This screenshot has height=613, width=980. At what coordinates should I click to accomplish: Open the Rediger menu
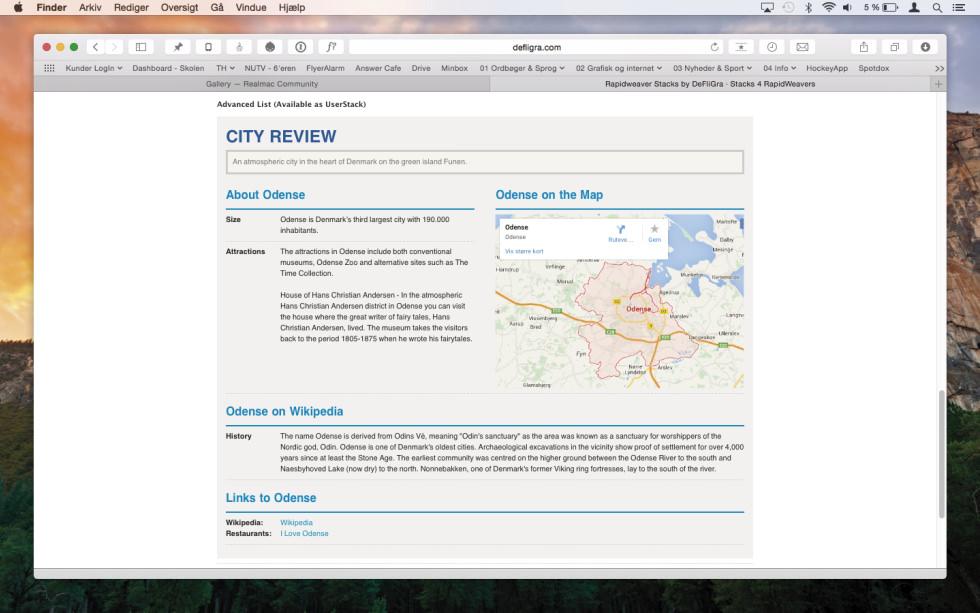[x=131, y=7]
